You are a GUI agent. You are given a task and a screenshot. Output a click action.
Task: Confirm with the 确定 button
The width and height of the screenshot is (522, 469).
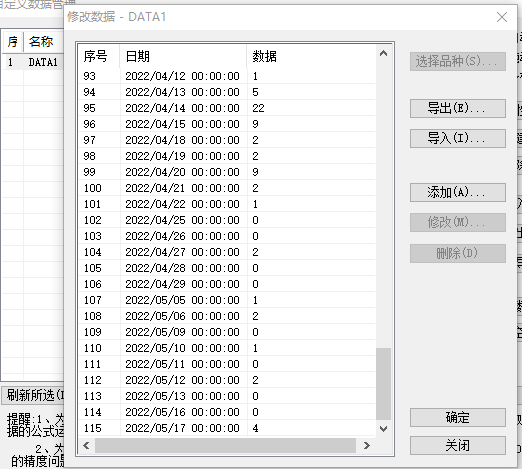pyautogui.click(x=457, y=417)
